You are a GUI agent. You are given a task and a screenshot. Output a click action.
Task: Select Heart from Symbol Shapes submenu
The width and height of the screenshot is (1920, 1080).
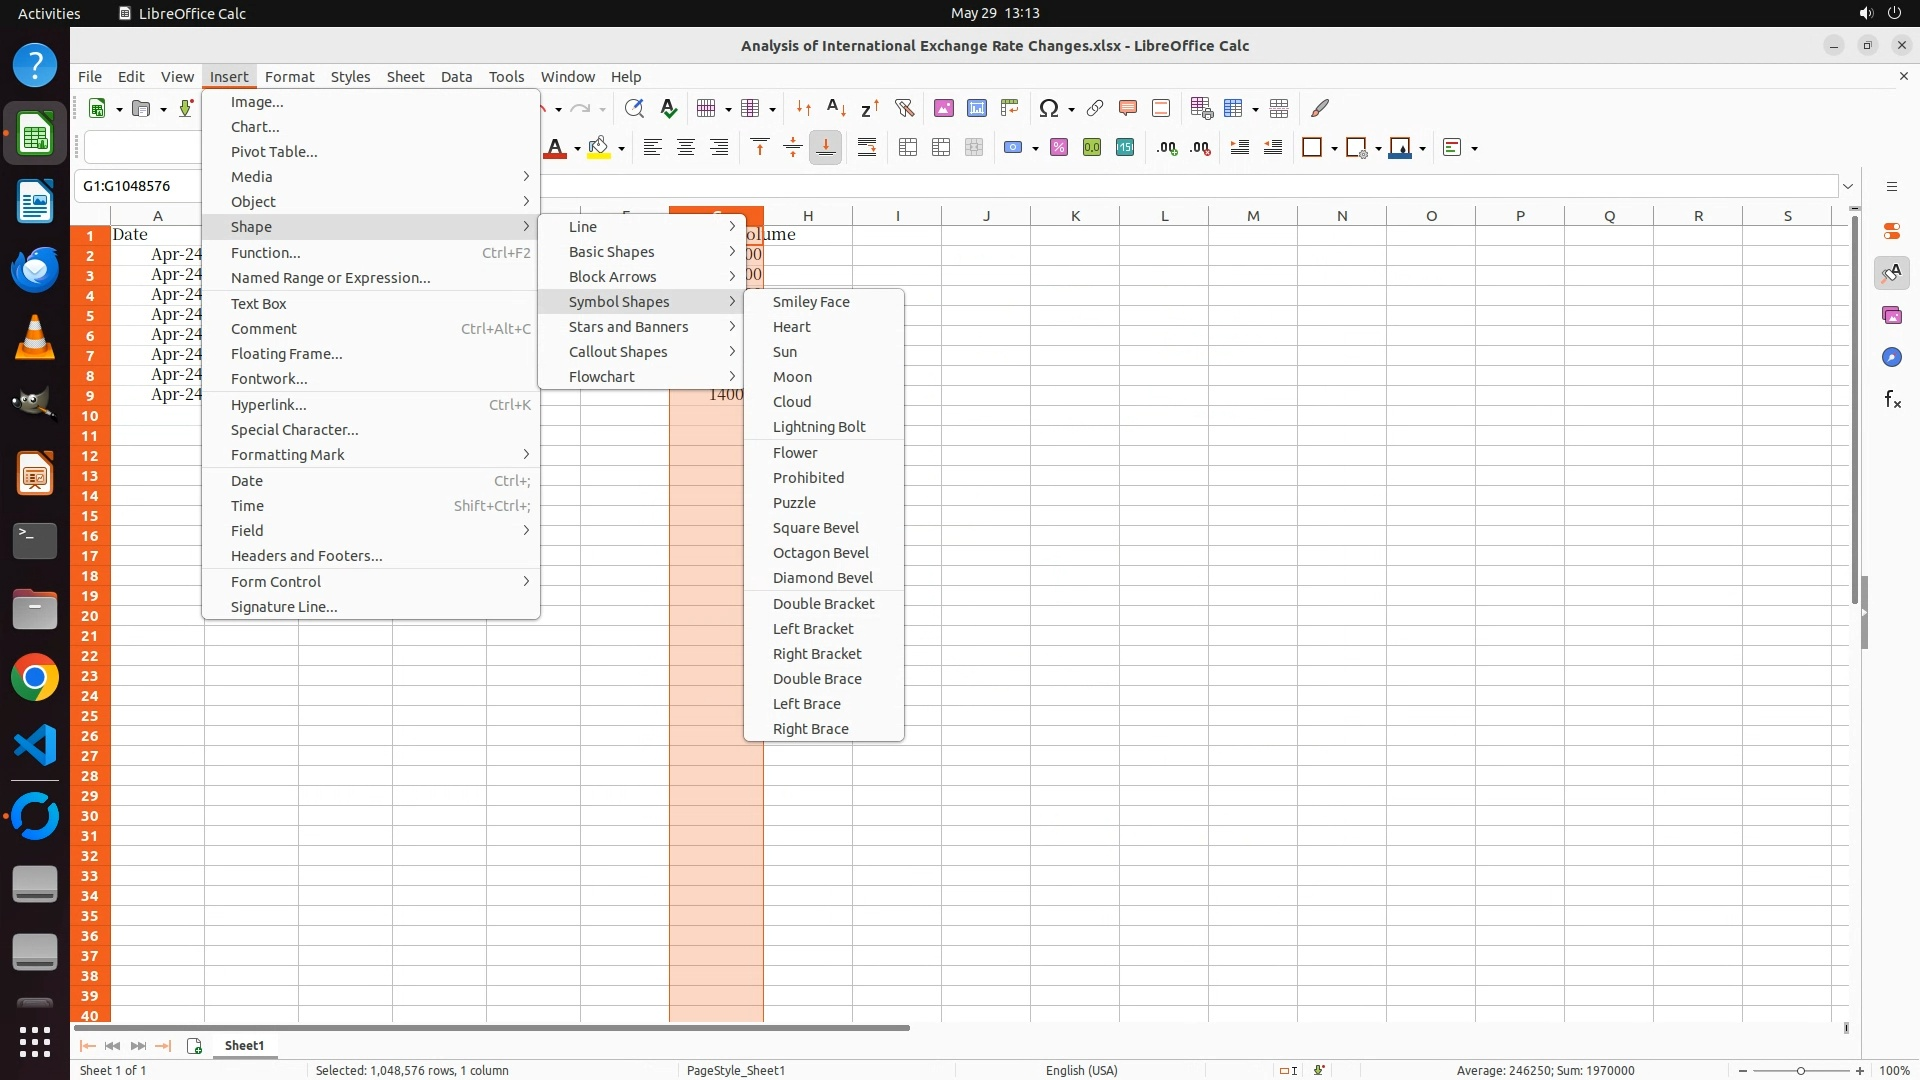[791, 327]
